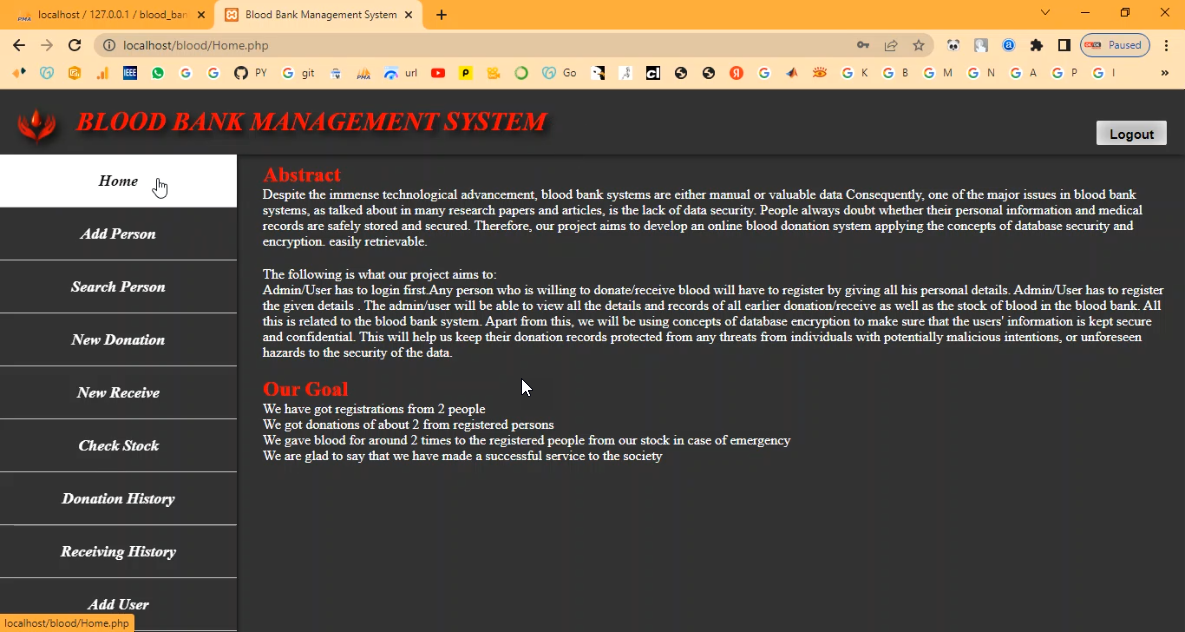The image size is (1185, 632).
Task: Open the Google 'A' bookmark
Action: [x=1023, y=73]
